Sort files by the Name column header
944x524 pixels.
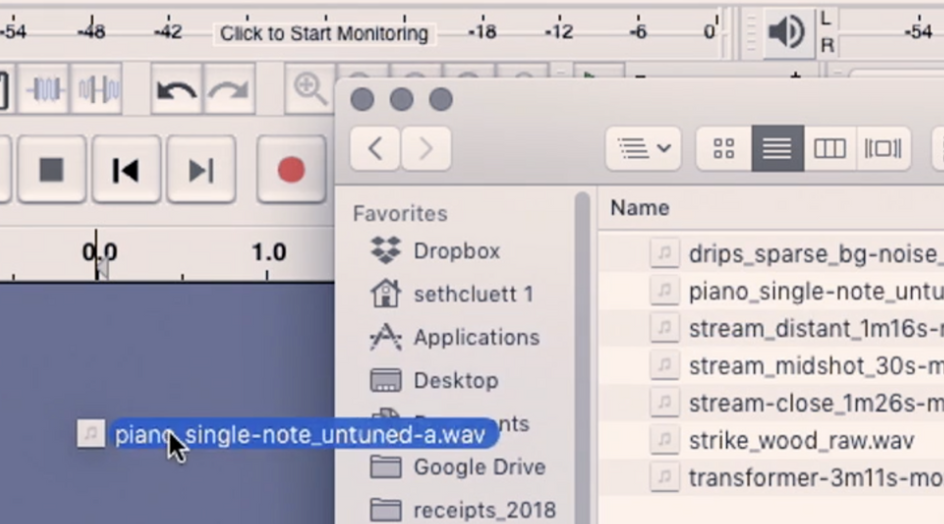tap(640, 208)
